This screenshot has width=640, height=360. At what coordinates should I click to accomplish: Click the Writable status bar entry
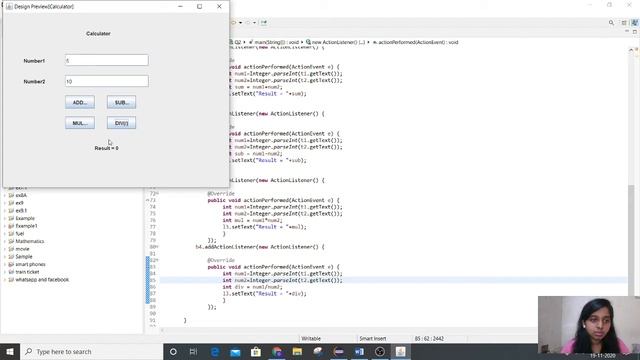pos(311,338)
